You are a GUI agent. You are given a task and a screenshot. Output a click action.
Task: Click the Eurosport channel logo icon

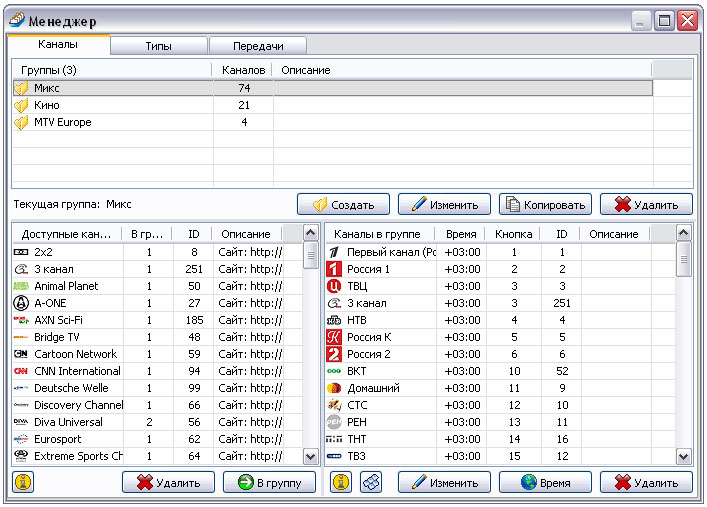(21, 439)
